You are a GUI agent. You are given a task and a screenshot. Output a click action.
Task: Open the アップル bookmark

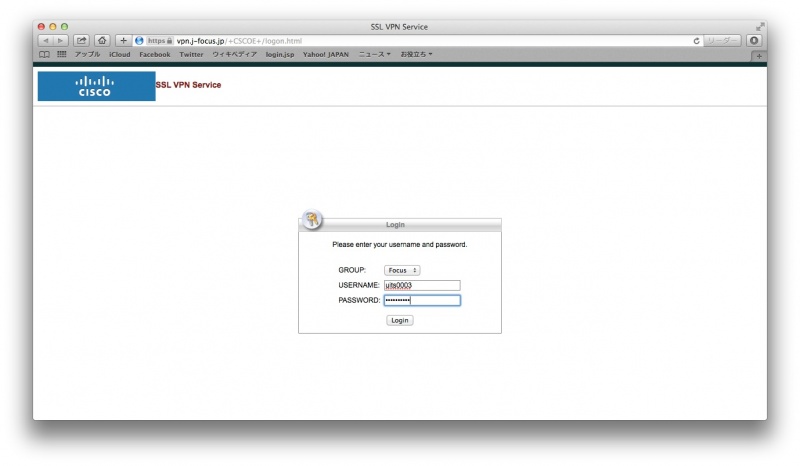(x=87, y=54)
